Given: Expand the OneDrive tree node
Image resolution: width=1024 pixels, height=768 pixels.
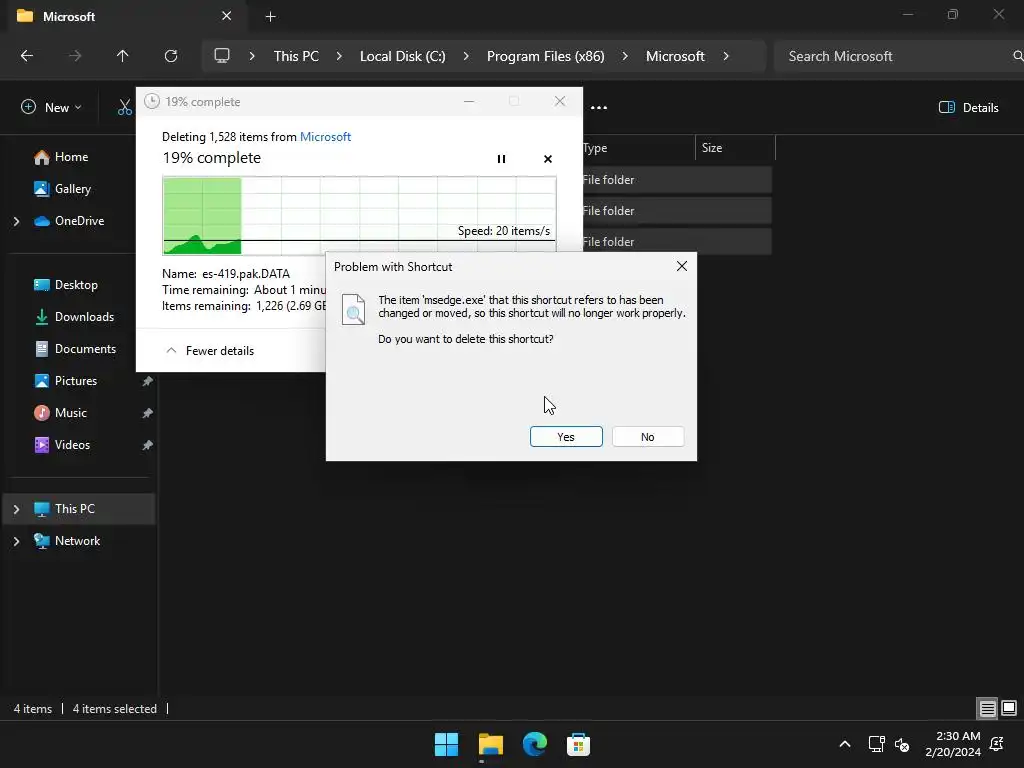Looking at the screenshot, I should point(16,221).
